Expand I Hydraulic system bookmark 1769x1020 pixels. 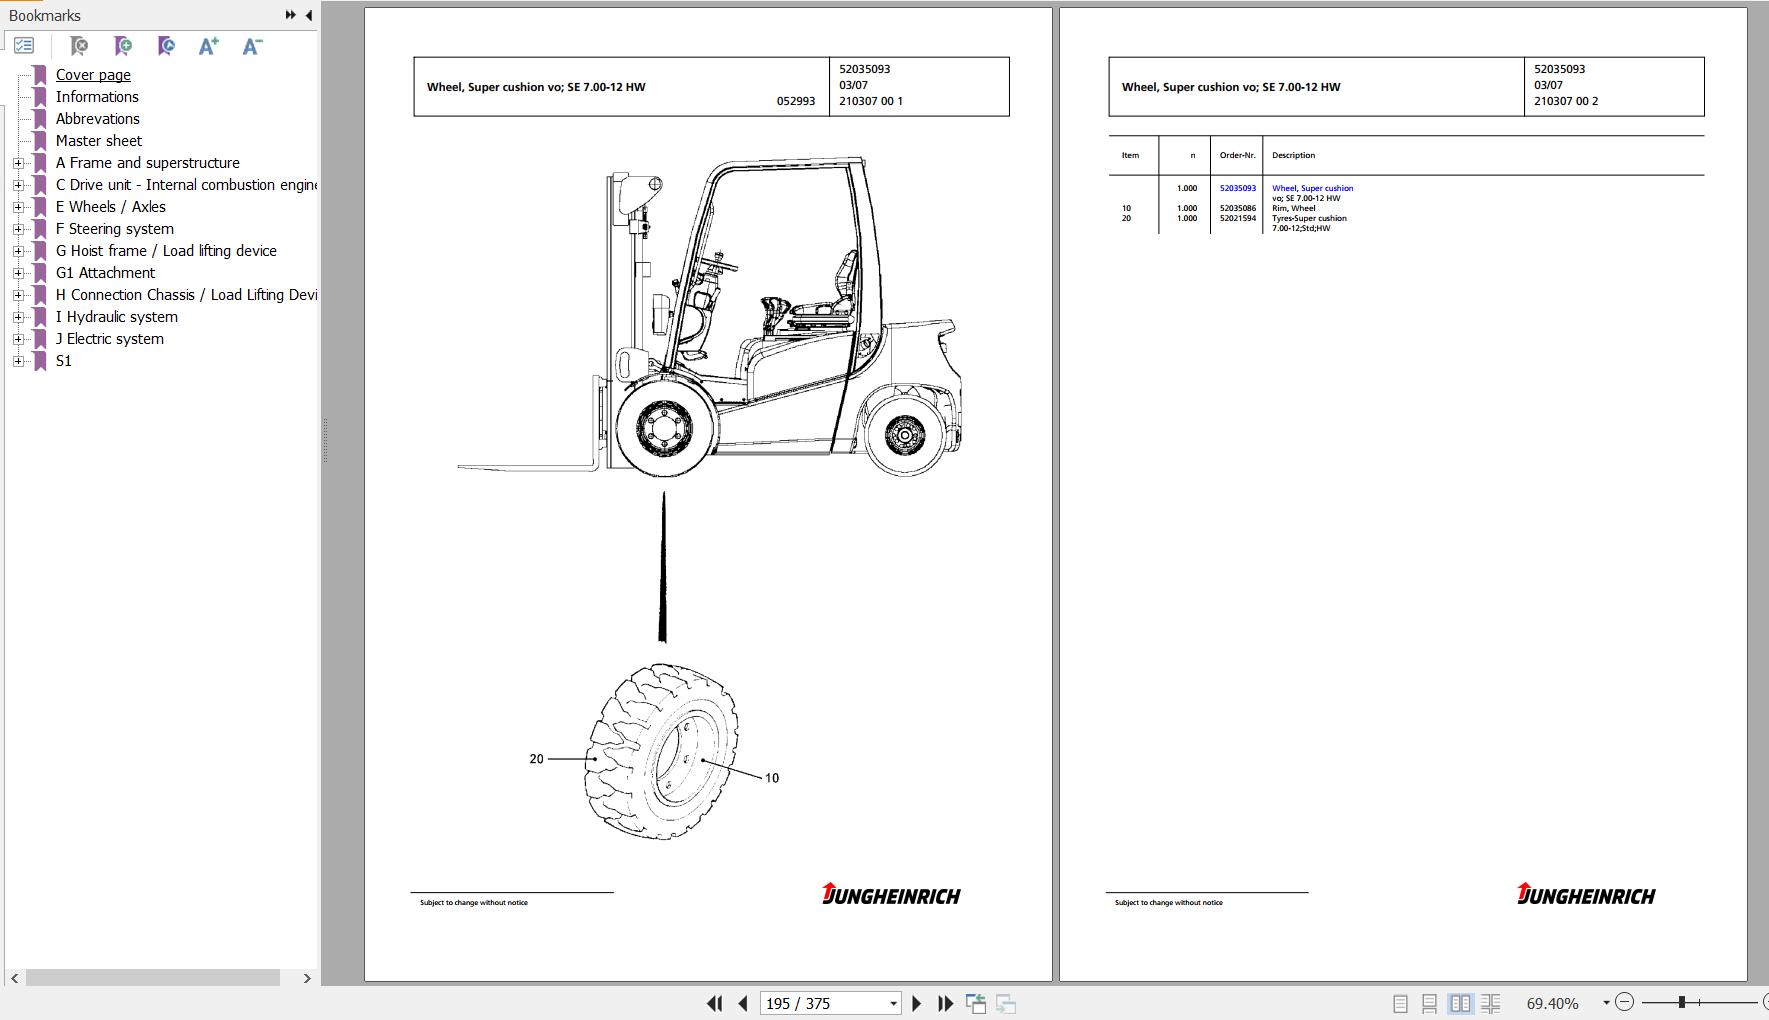pyautogui.click(x=18, y=317)
